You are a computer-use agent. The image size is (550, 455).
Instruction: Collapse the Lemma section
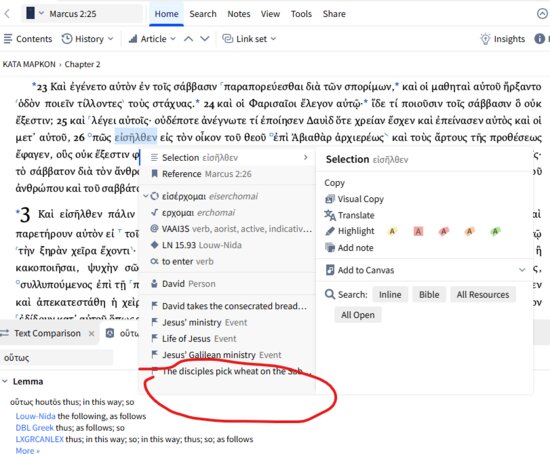pos(5,381)
